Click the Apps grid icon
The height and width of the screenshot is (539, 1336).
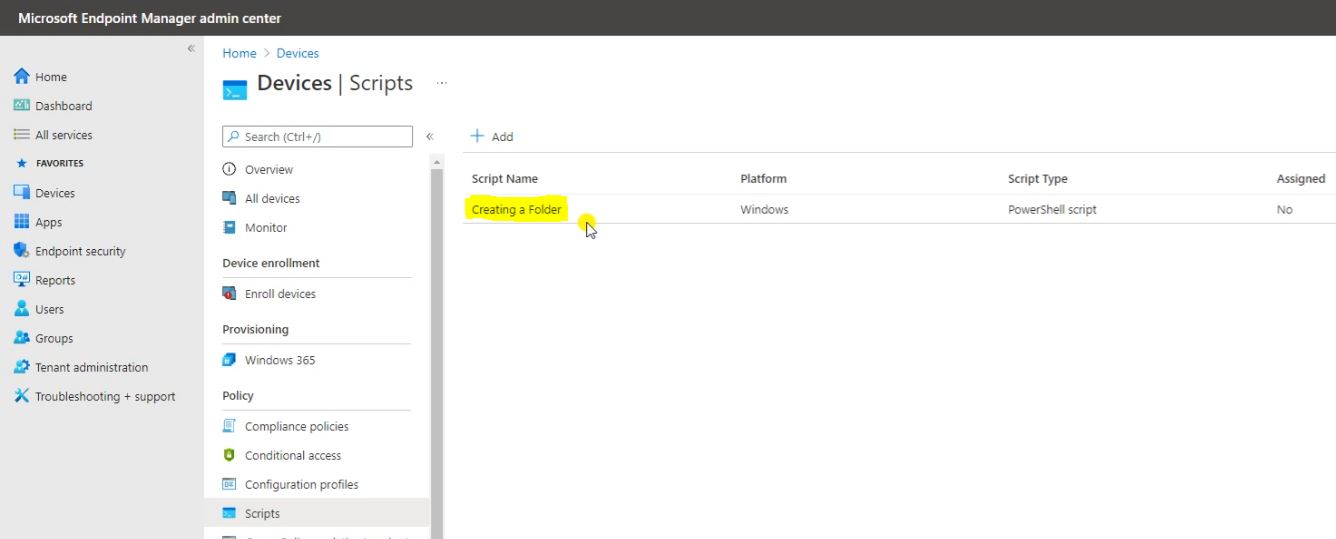(x=21, y=222)
